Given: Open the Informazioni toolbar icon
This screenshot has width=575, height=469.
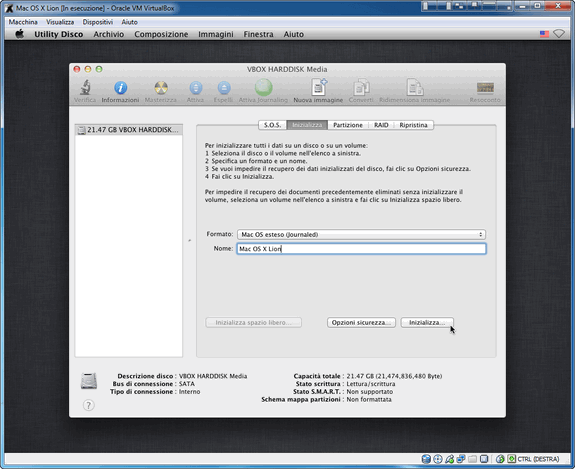Looking at the screenshot, I should pyautogui.click(x=120, y=88).
